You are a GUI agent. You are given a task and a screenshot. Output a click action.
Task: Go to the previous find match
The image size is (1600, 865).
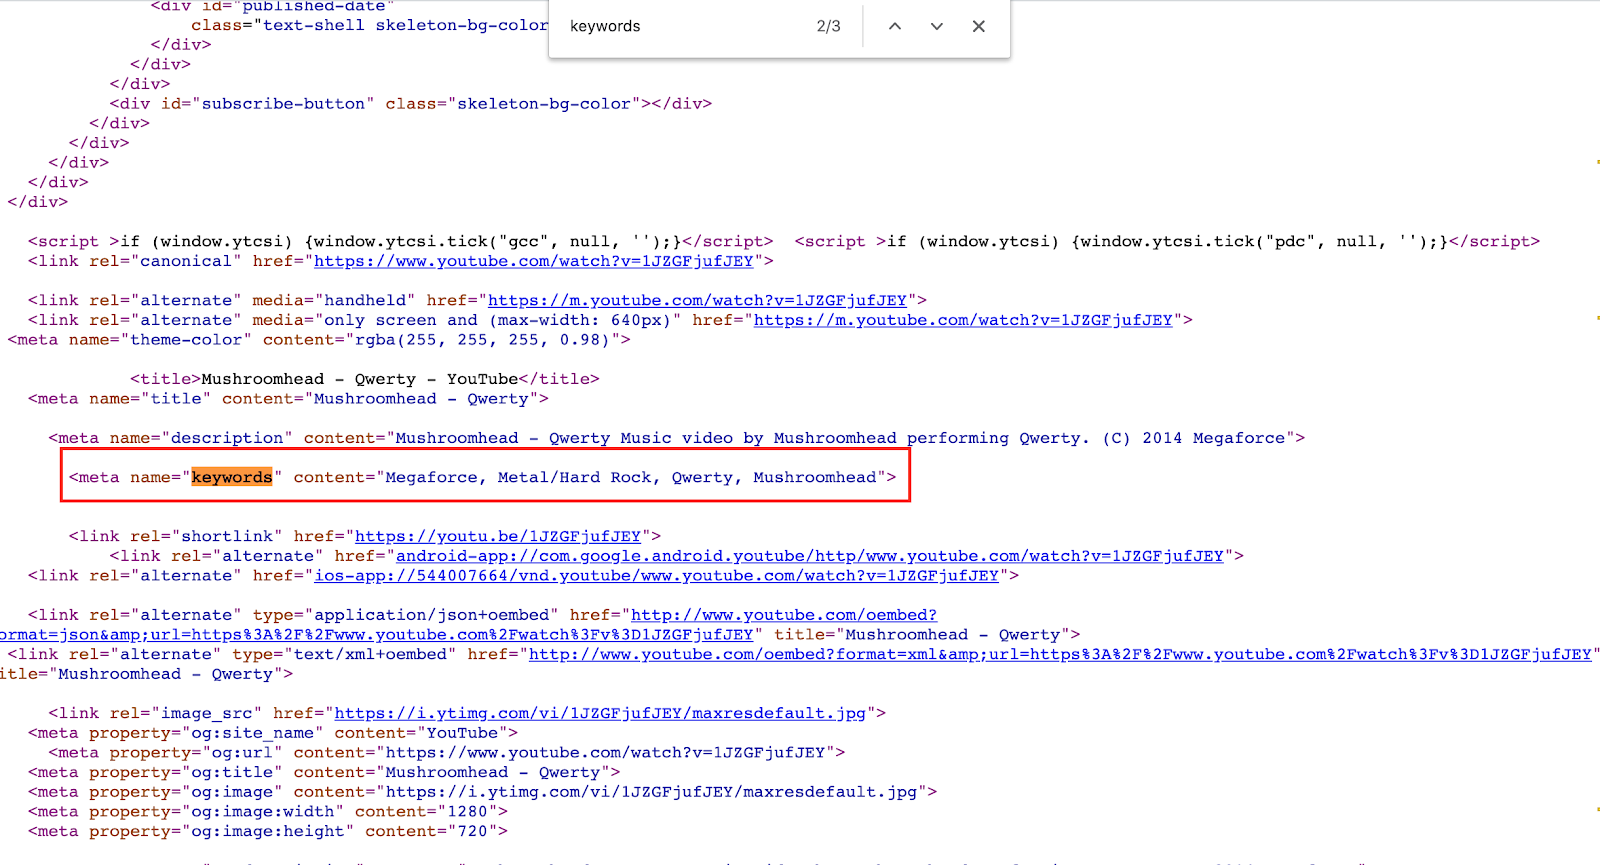[895, 27]
